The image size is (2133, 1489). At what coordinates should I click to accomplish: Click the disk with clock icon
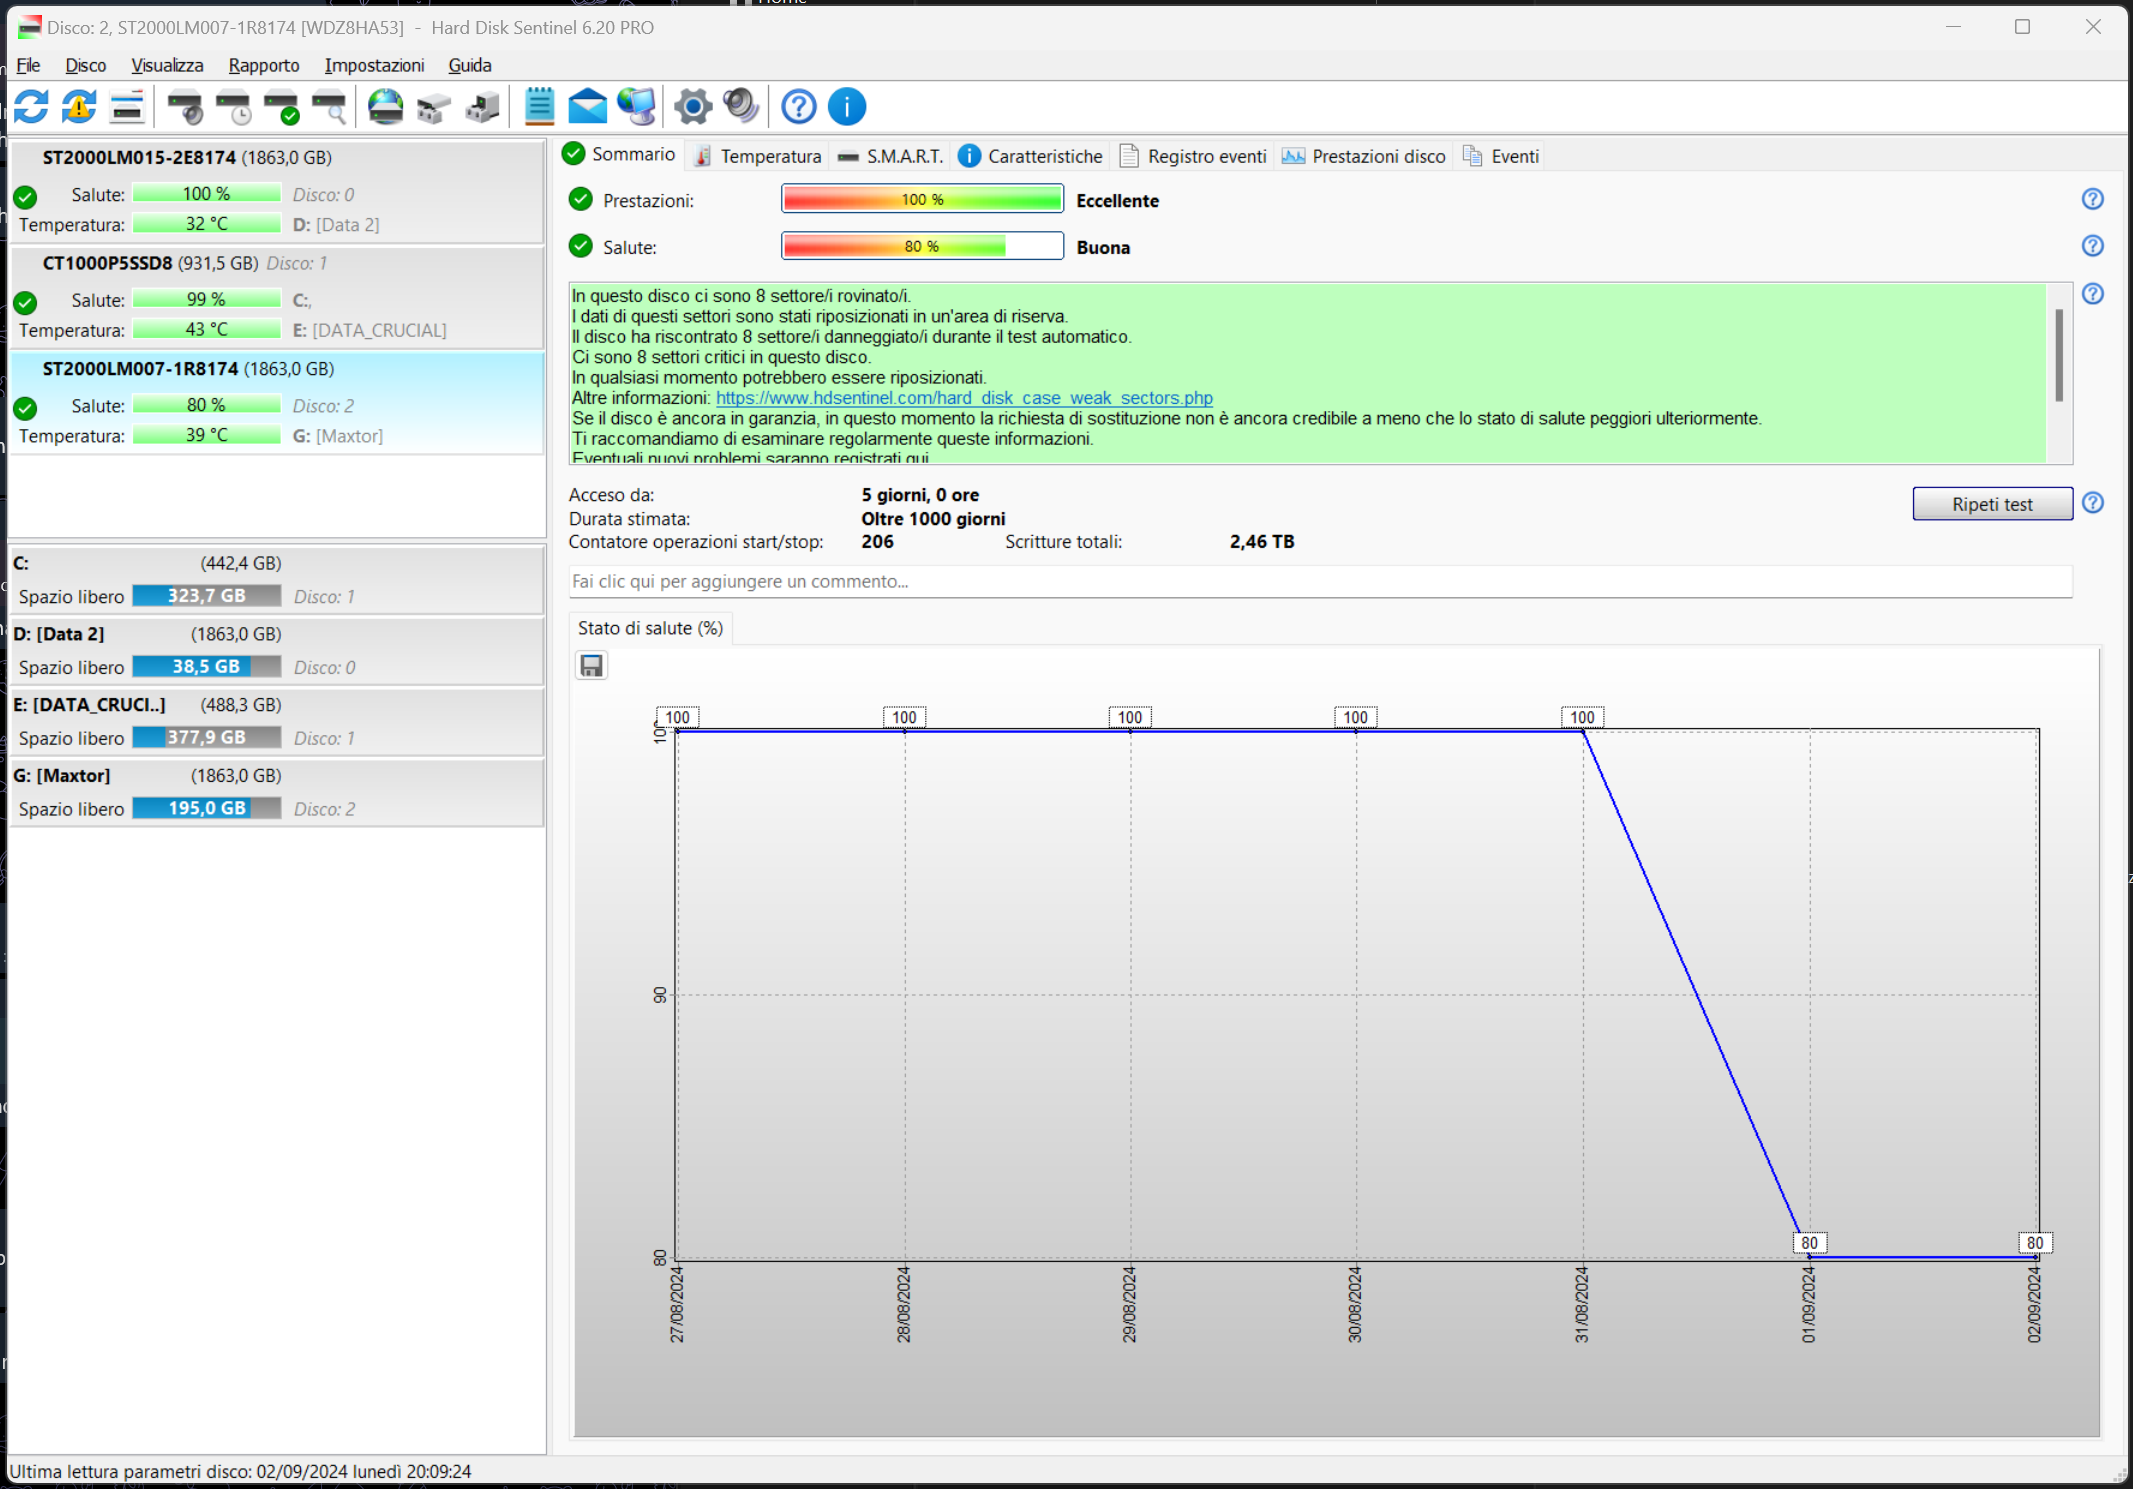point(234,106)
